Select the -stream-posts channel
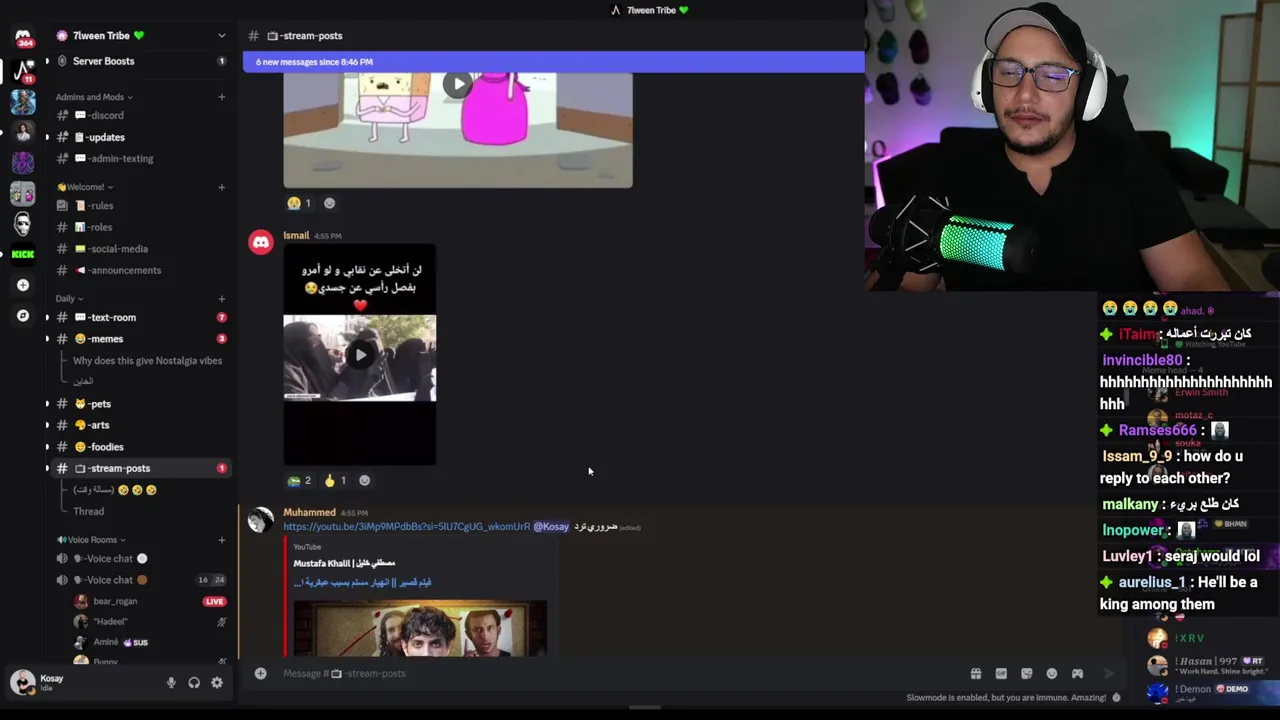The width and height of the screenshot is (1280, 720). tap(141, 468)
